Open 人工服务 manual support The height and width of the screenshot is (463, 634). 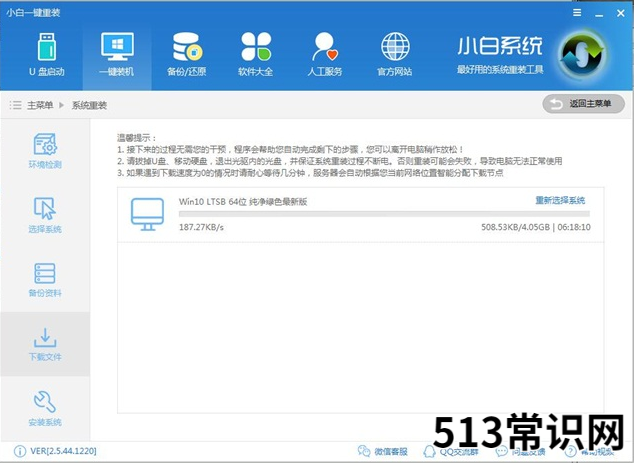[x=325, y=55]
